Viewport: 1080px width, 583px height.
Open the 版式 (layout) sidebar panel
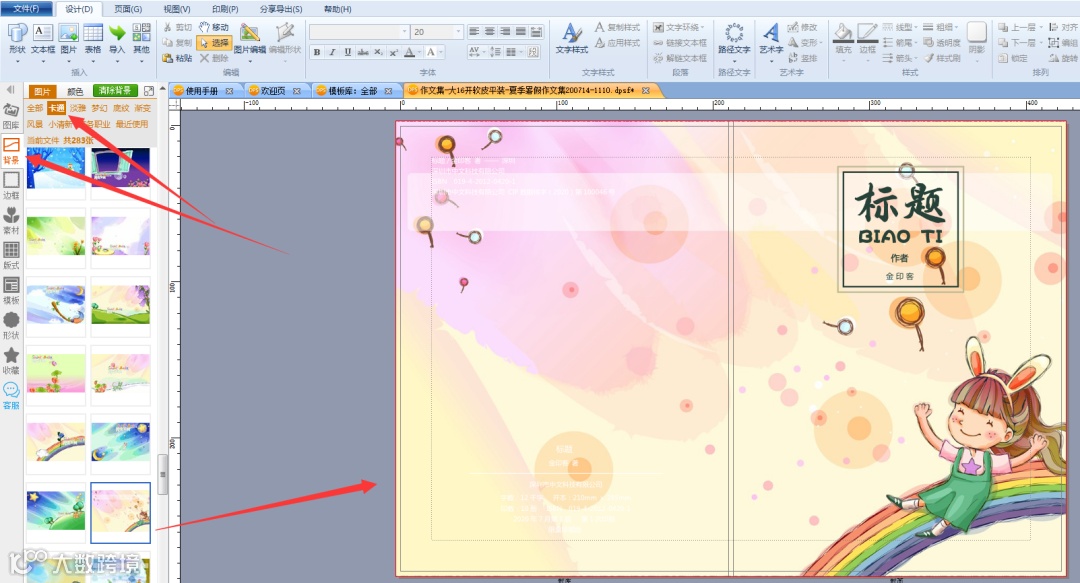click(x=11, y=256)
